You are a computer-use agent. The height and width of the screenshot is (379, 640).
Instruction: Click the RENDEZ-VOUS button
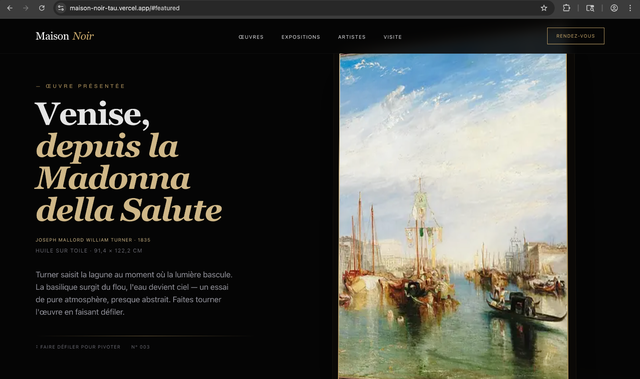(x=576, y=36)
